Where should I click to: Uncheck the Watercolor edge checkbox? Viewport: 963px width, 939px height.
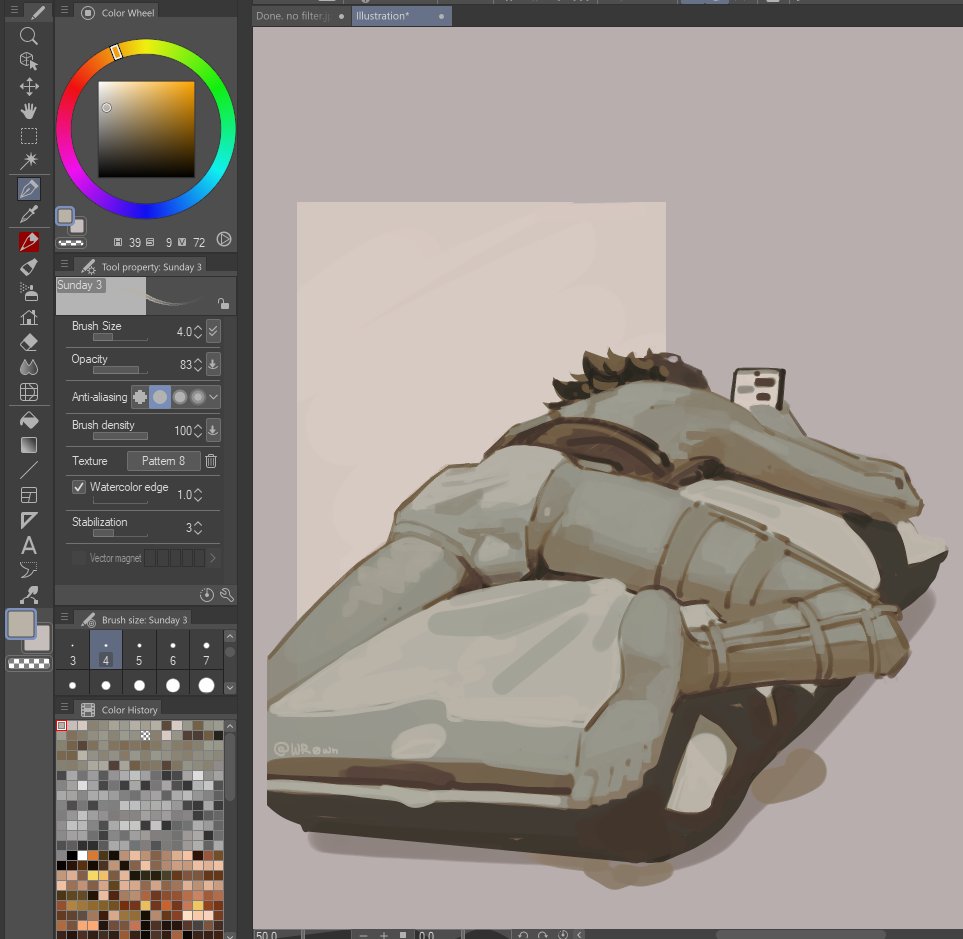tap(79, 487)
